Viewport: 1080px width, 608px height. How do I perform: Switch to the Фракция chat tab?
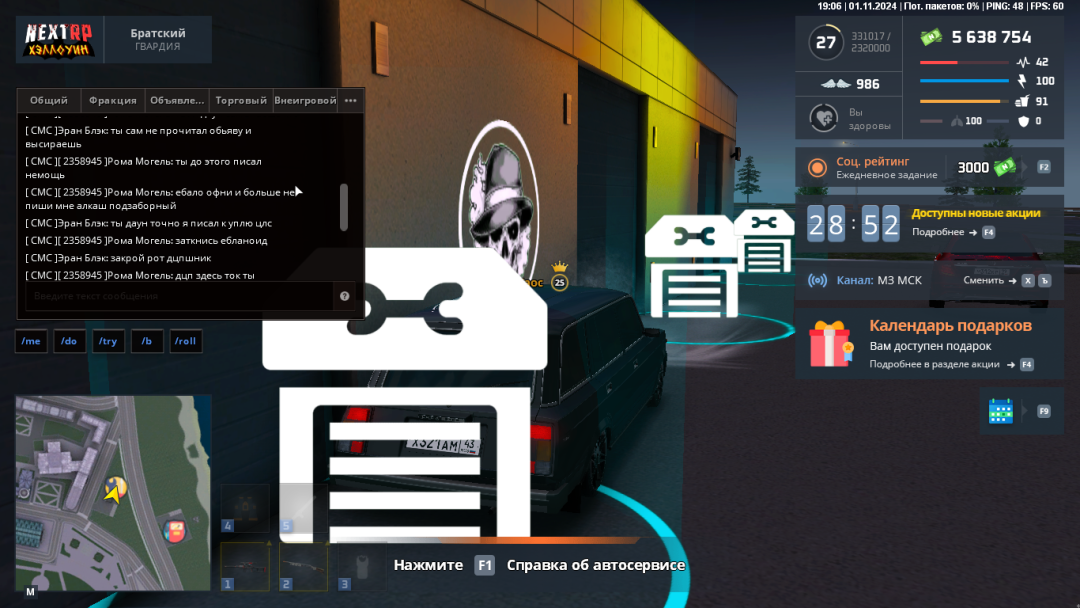tap(112, 101)
